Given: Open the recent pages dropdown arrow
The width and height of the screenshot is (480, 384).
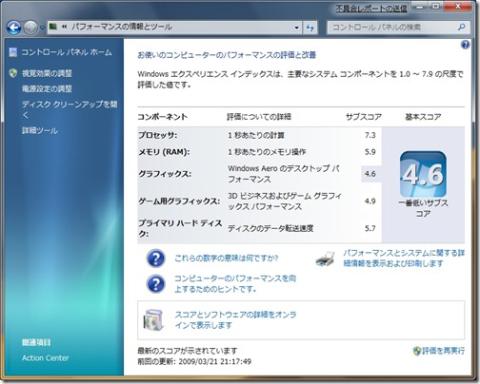Looking at the screenshot, I should [42, 28].
